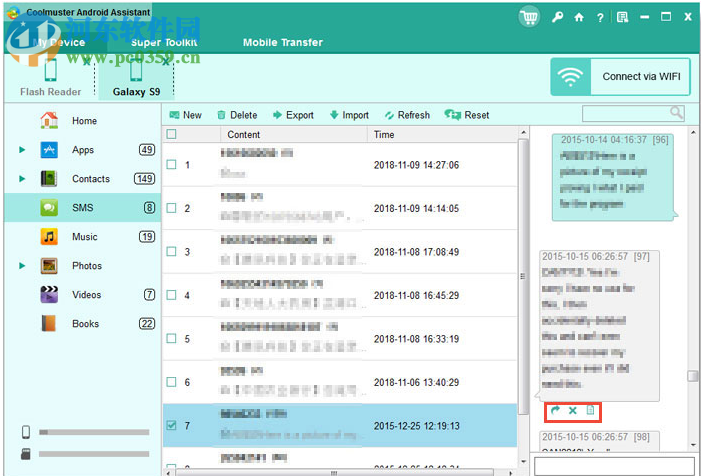The height and width of the screenshot is (476, 701).
Task: Close the Galaxy S9 device tab
Action: click(166, 62)
